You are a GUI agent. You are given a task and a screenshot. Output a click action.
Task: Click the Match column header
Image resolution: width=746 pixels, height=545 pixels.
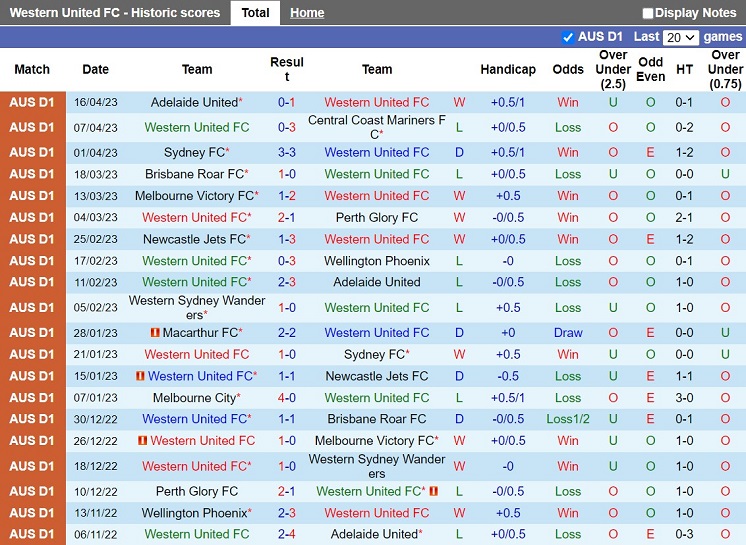coord(32,69)
